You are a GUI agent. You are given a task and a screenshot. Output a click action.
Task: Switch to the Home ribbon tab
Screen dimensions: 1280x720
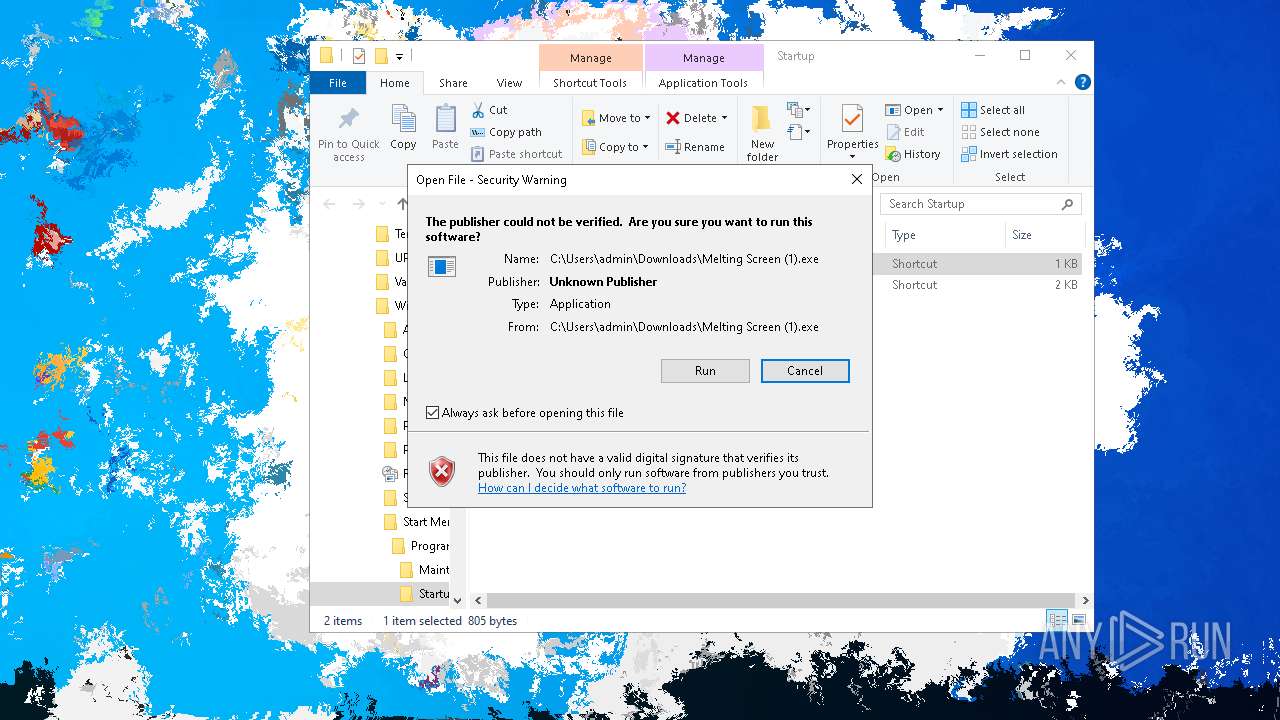pyautogui.click(x=394, y=83)
